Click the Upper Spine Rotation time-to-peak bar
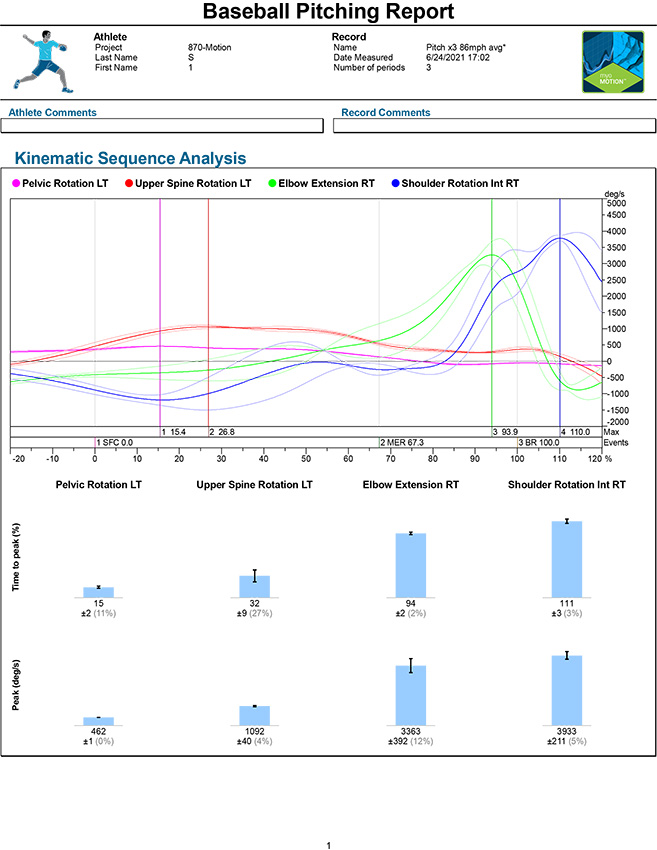The width and height of the screenshot is (657, 850). (x=254, y=586)
